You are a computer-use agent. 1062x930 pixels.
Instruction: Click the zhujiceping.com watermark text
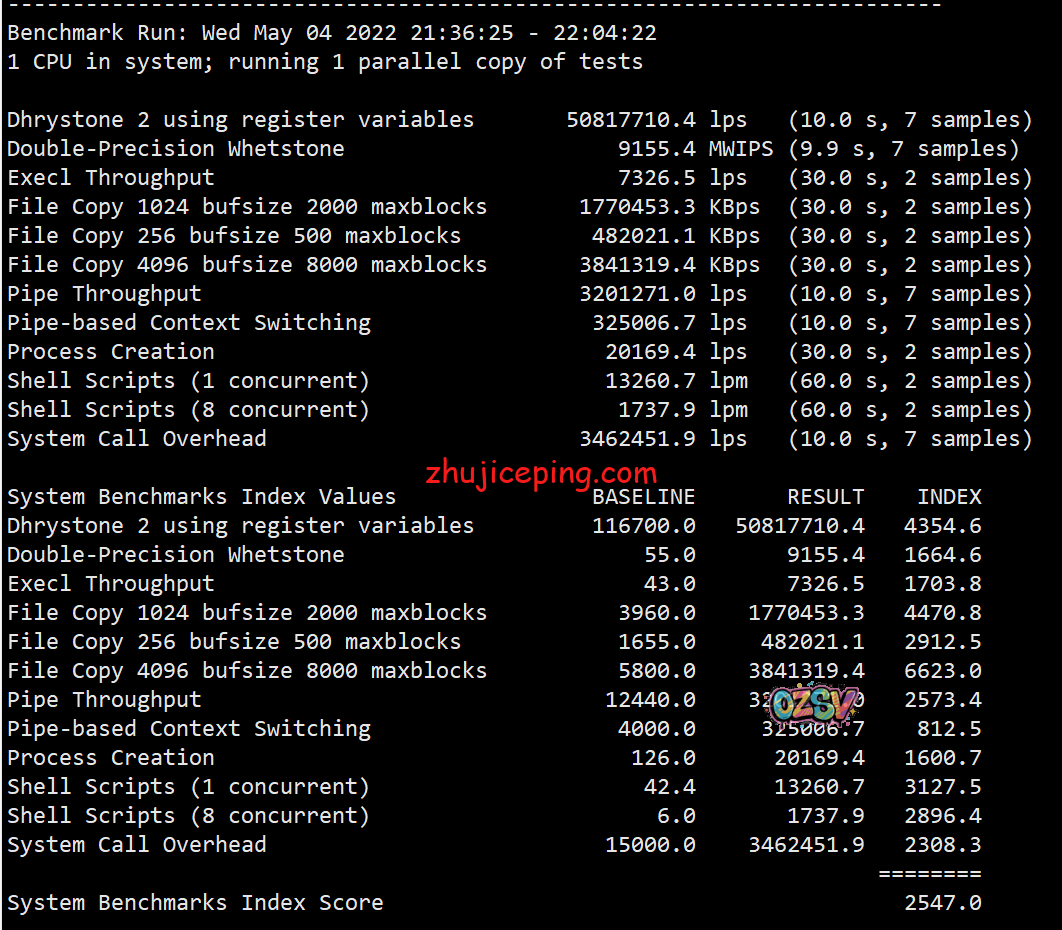541,472
